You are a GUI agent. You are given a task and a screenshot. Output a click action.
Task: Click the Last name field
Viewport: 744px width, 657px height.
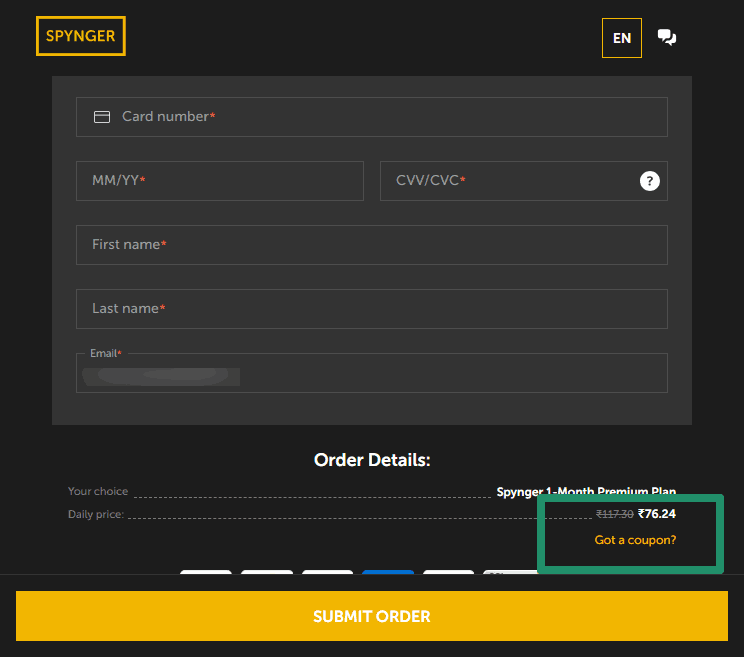click(x=372, y=309)
